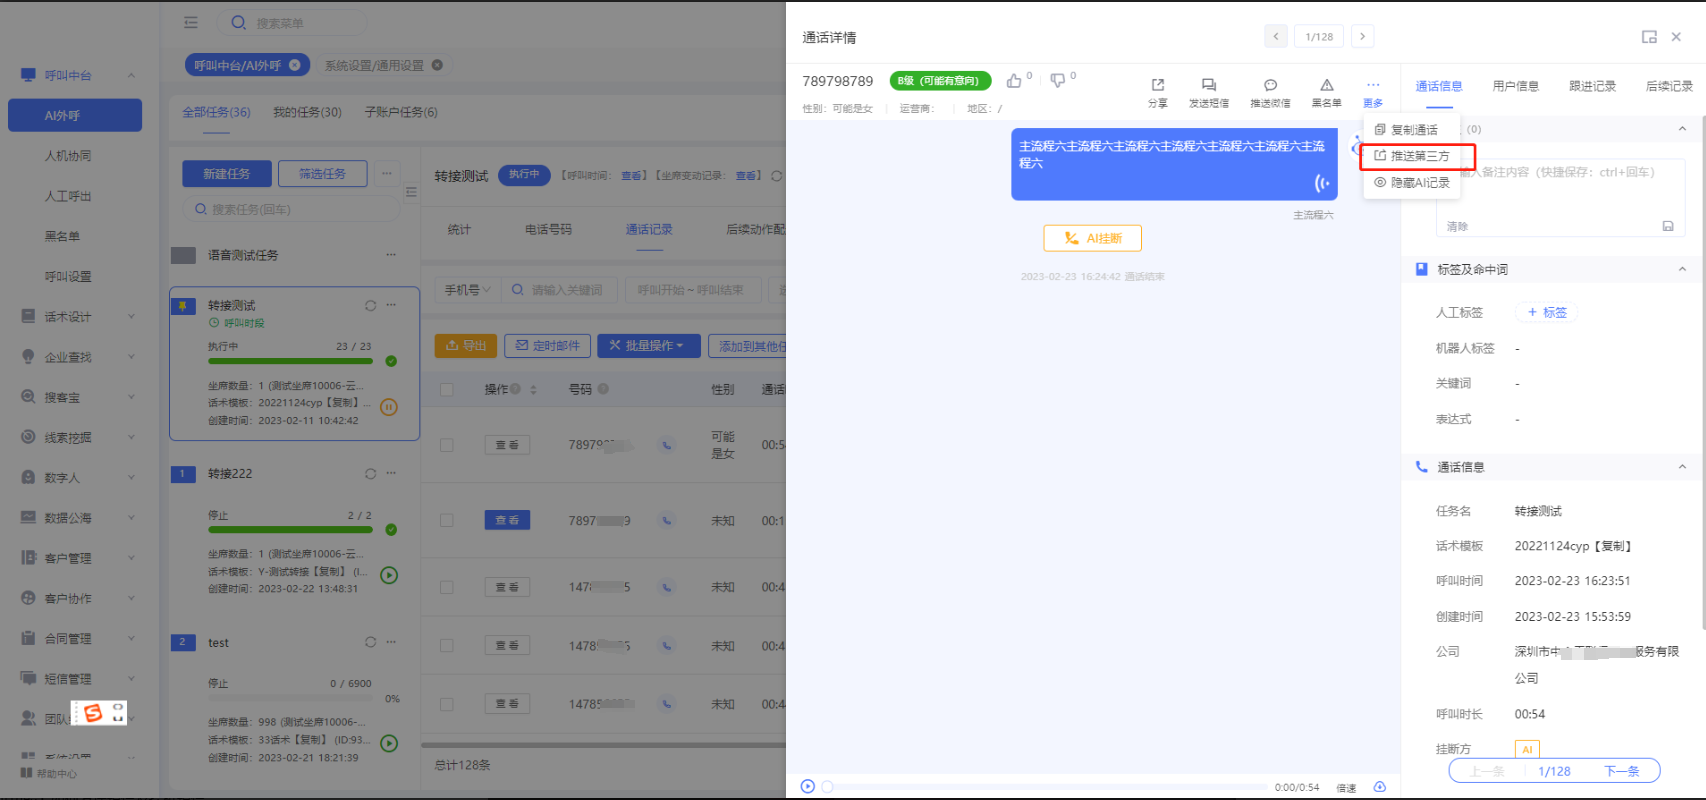Add the number to 黑名单 blacklist
This screenshot has height=800, width=1706.
(x=1326, y=86)
